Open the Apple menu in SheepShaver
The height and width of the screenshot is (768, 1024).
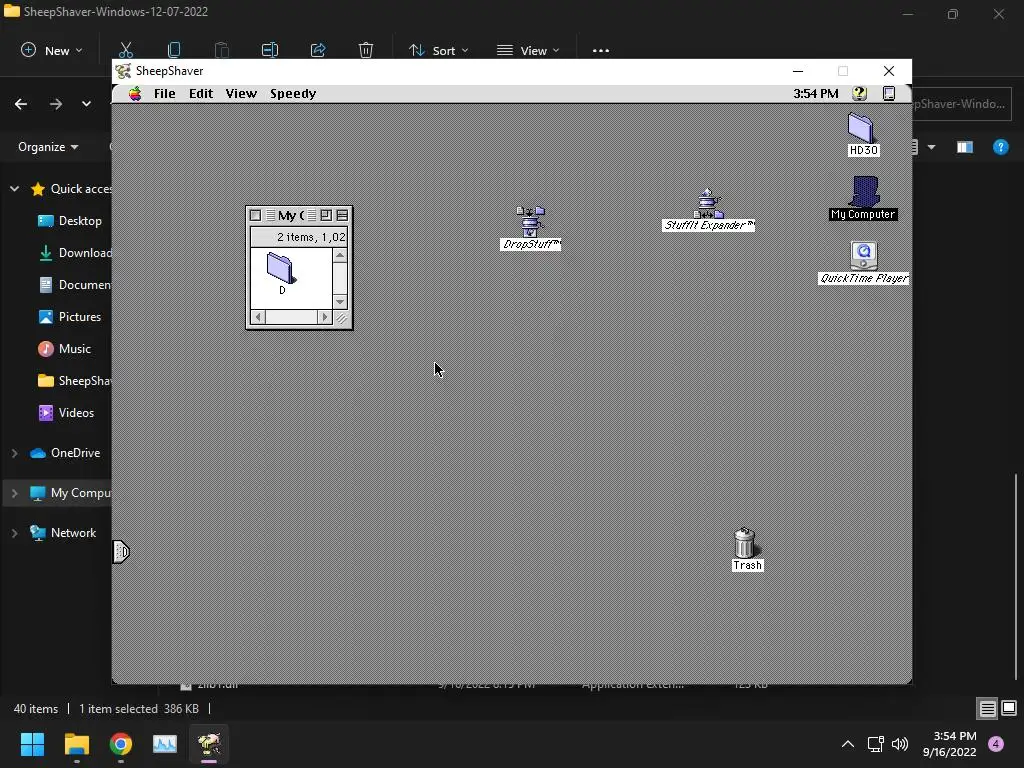[135, 93]
